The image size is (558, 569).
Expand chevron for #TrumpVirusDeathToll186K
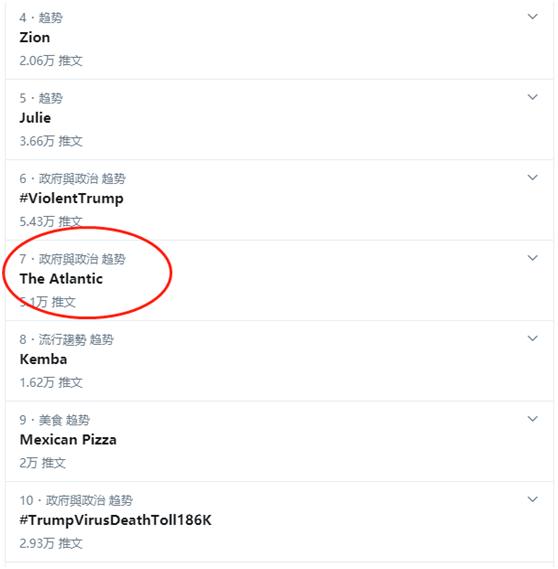point(532,500)
